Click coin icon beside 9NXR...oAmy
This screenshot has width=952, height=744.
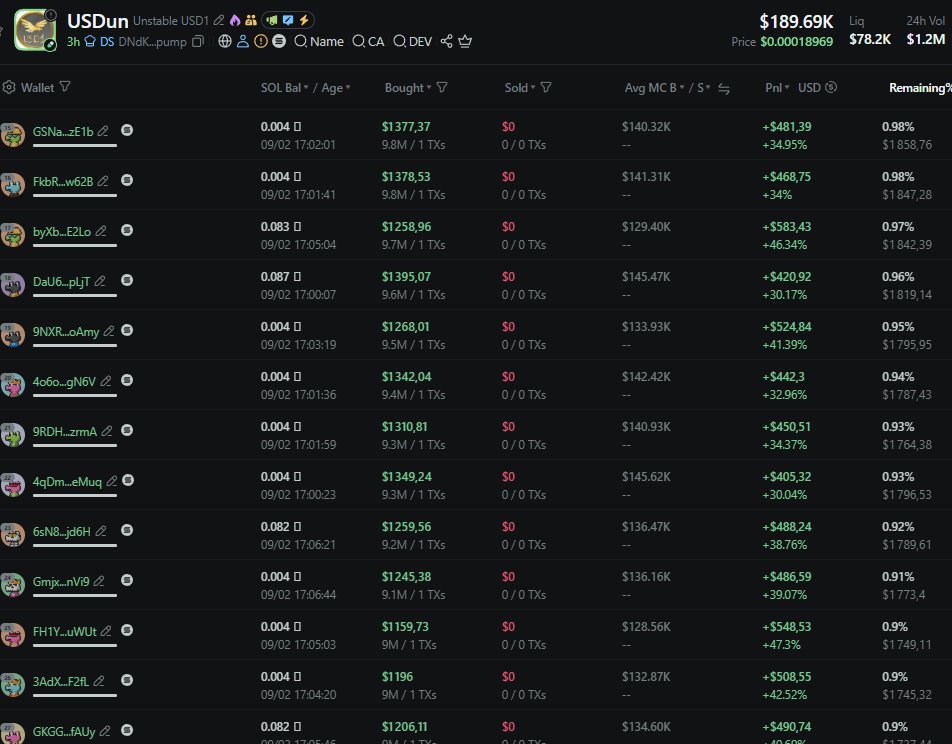click(127, 330)
